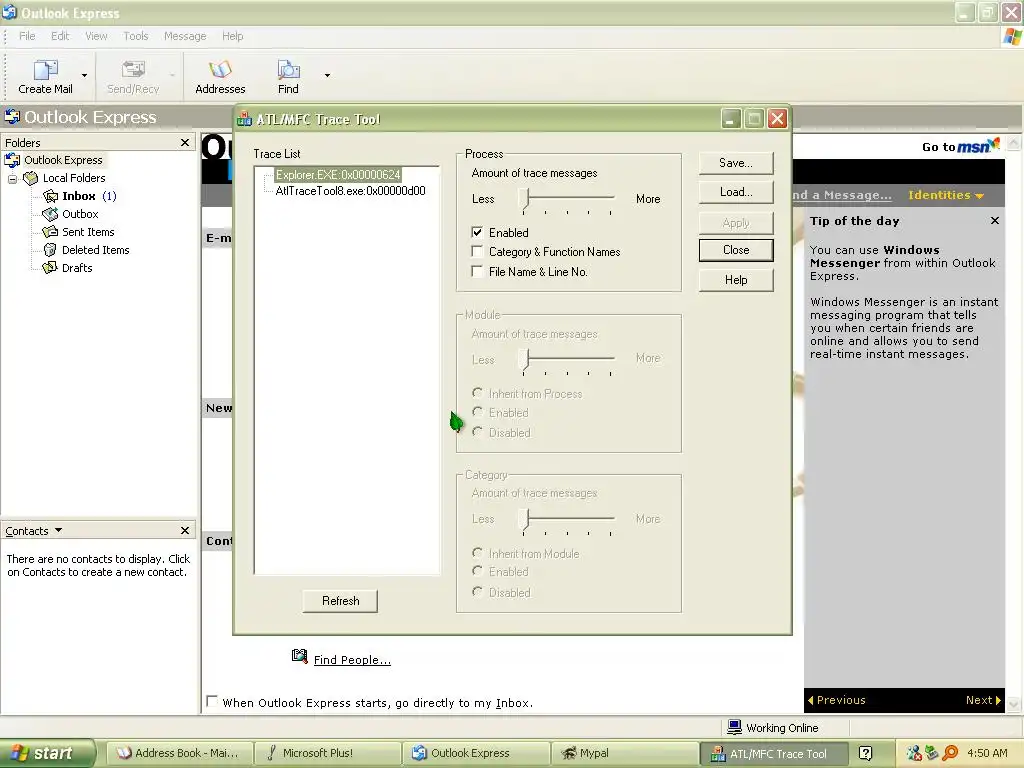Viewport: 1024px width, 768px height.
Task: Select the Outbox folder icon
Action: pyautogui.click(x=50, y=214)
